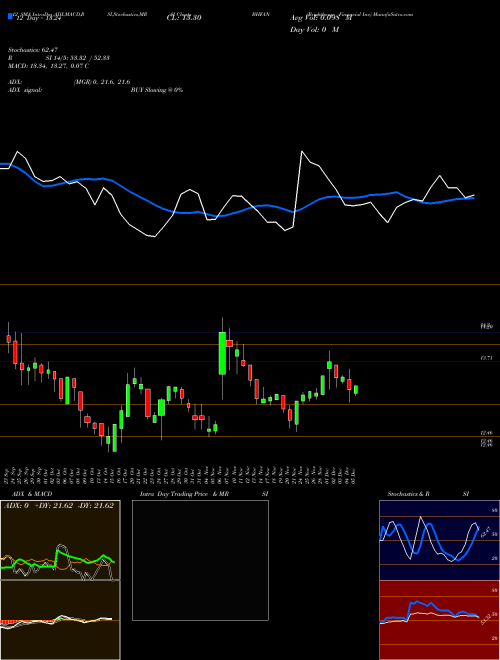The image size is (500, 660).
Task: Click the 13.71 price axis label
Action: (x=486, y=358)
